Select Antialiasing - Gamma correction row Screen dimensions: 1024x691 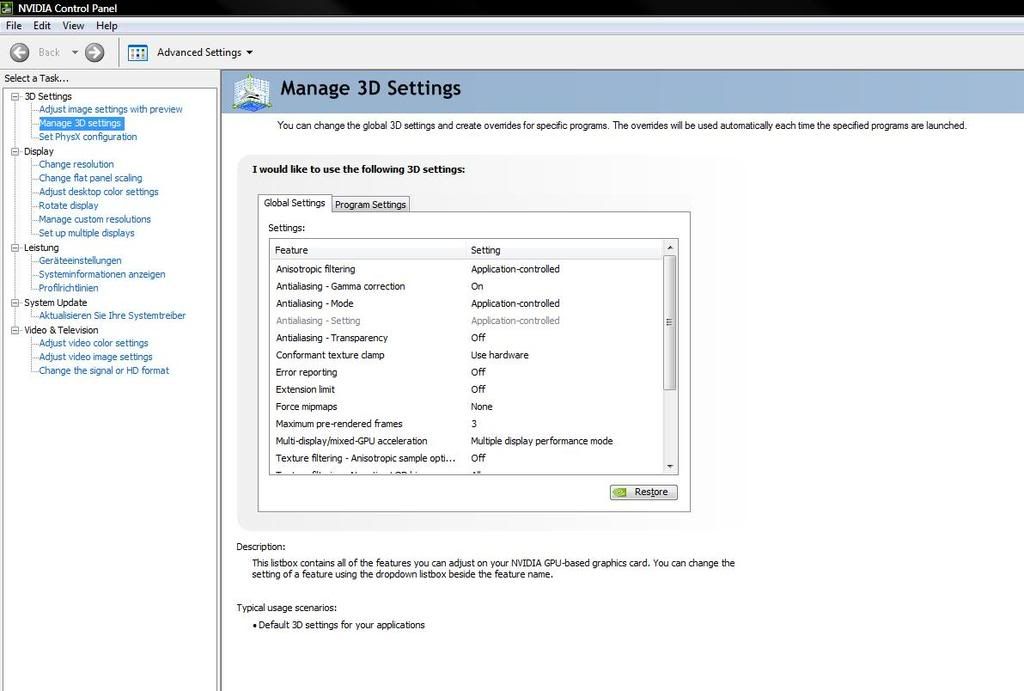tap(466, 286)
